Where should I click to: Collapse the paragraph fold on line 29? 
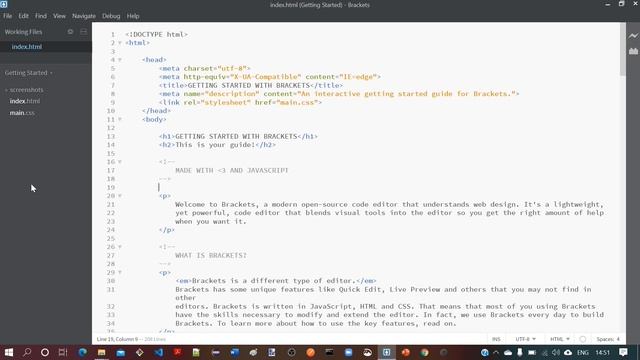pos(120,272)
